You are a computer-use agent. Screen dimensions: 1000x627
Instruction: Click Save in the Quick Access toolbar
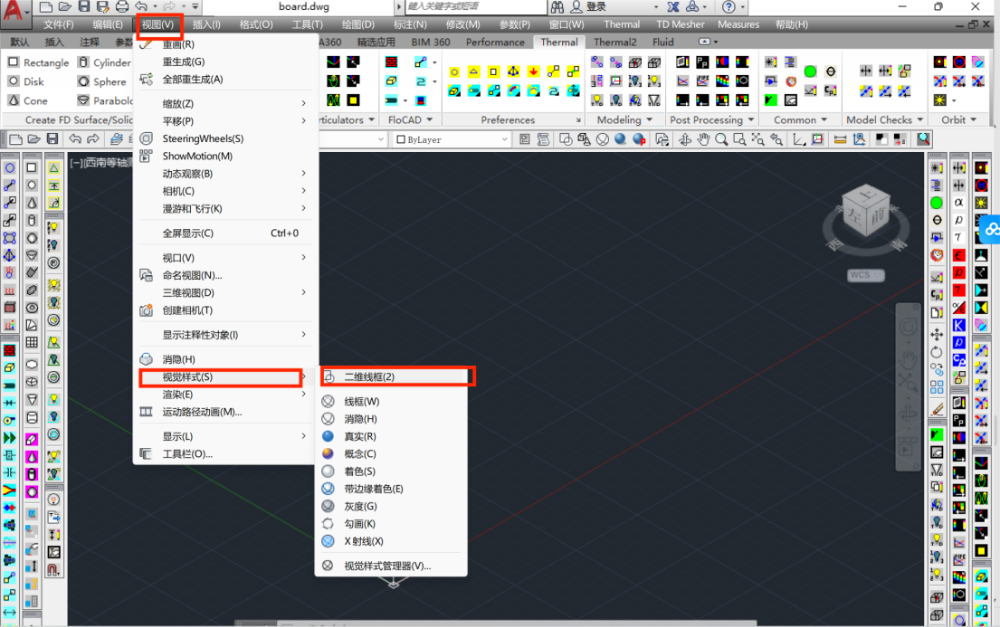pyautogui.click(x=84, y=7)
